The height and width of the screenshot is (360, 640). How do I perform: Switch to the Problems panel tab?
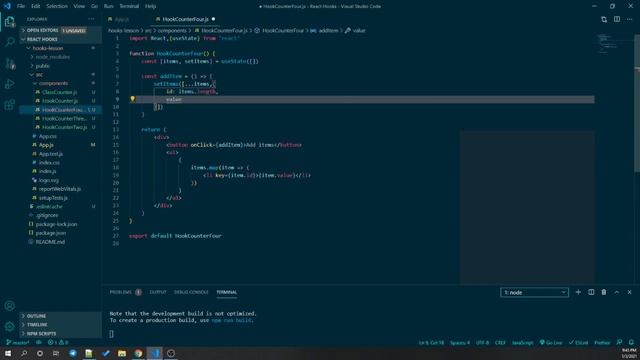(125, 292)
